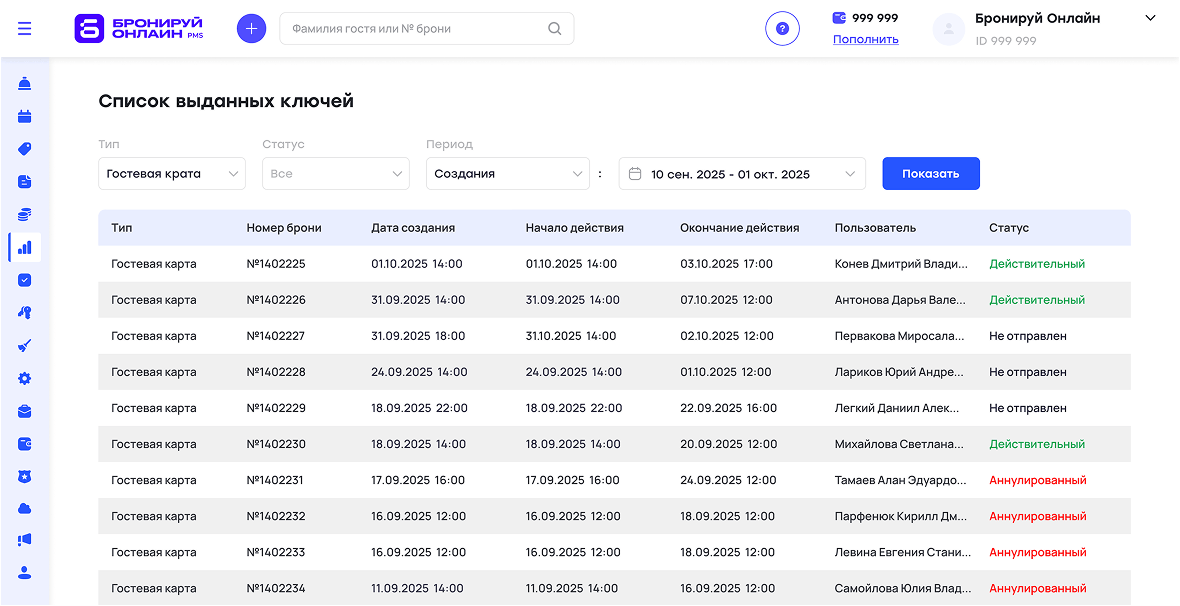This screenshot has height=606, width=1180.
Task: Open the Статус dropdown showing Все
Action: (336, 174)
